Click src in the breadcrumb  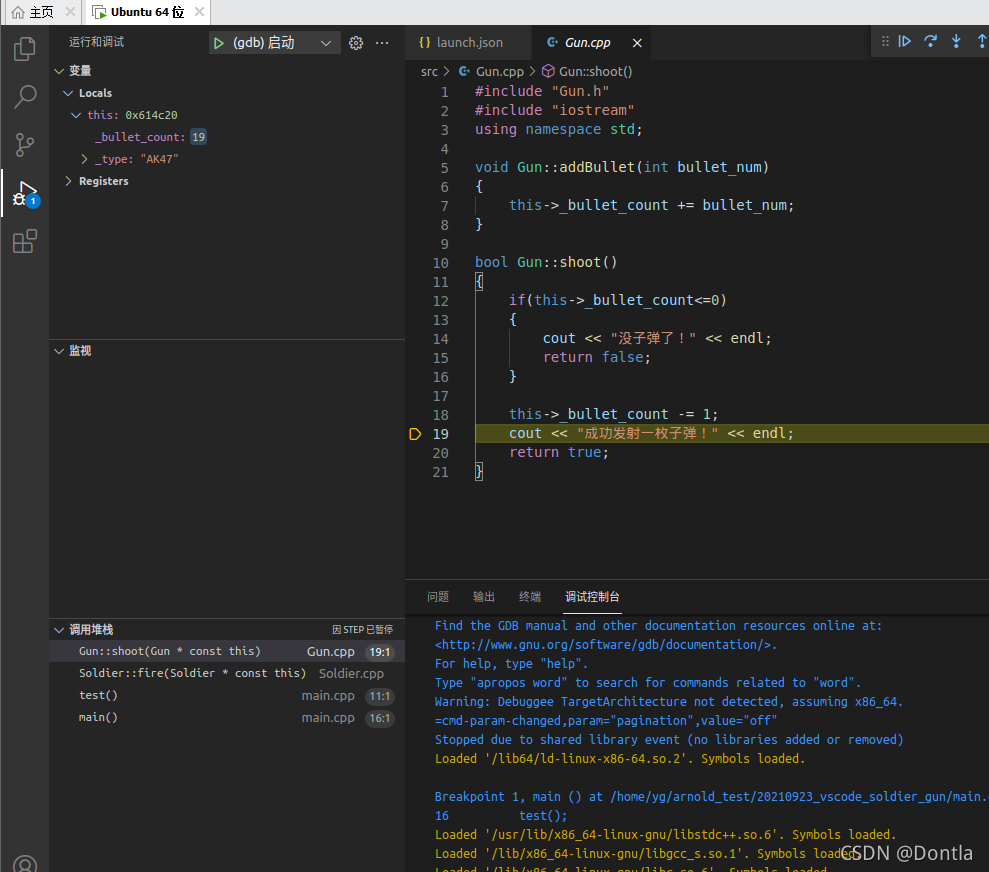pyautogui.click(x=429, y=71)
